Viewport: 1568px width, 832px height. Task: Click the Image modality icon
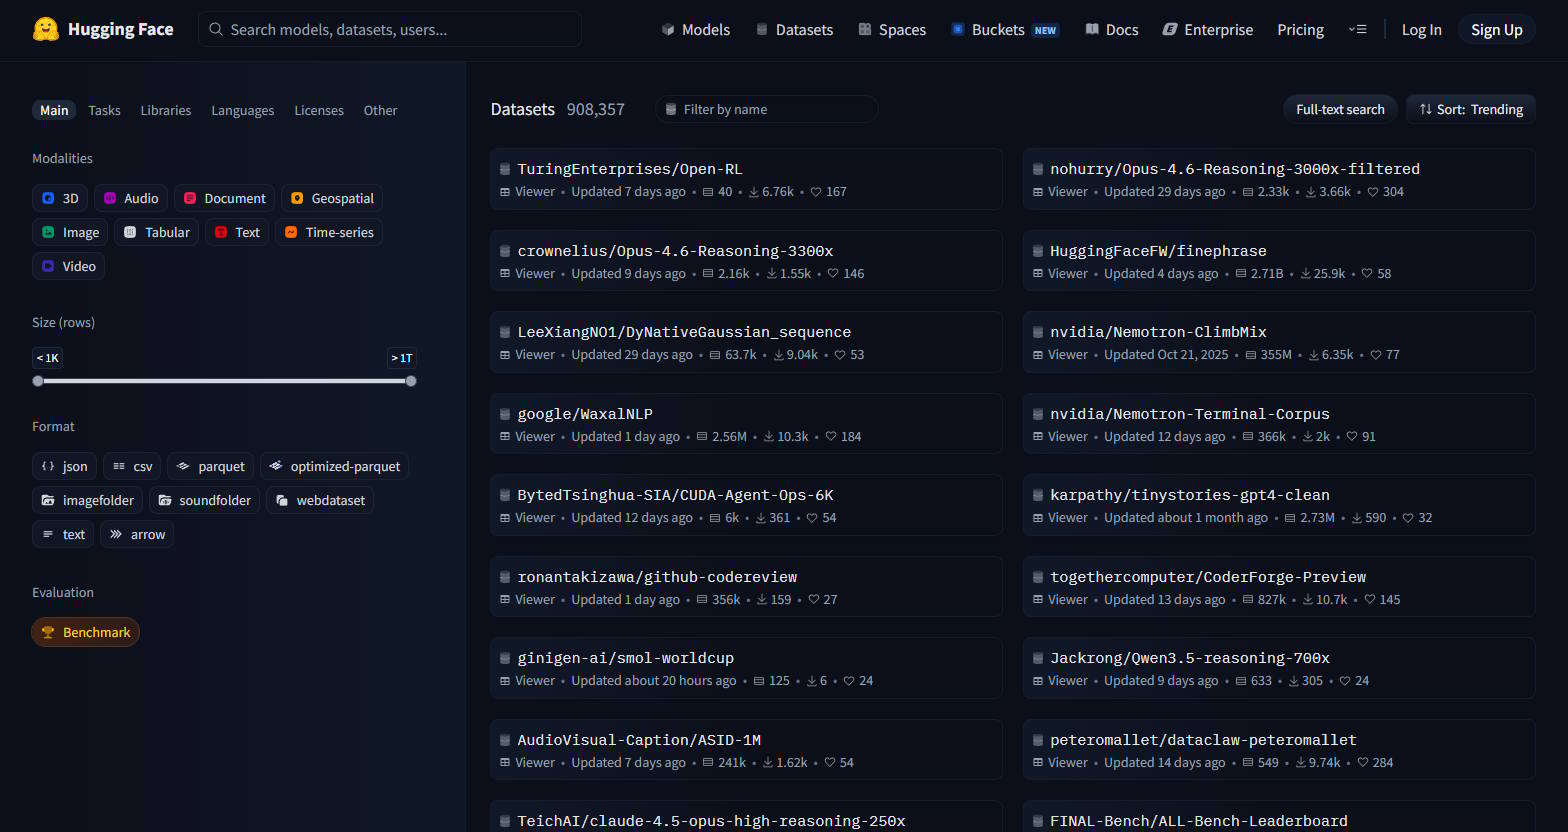(x=48, y=232)
